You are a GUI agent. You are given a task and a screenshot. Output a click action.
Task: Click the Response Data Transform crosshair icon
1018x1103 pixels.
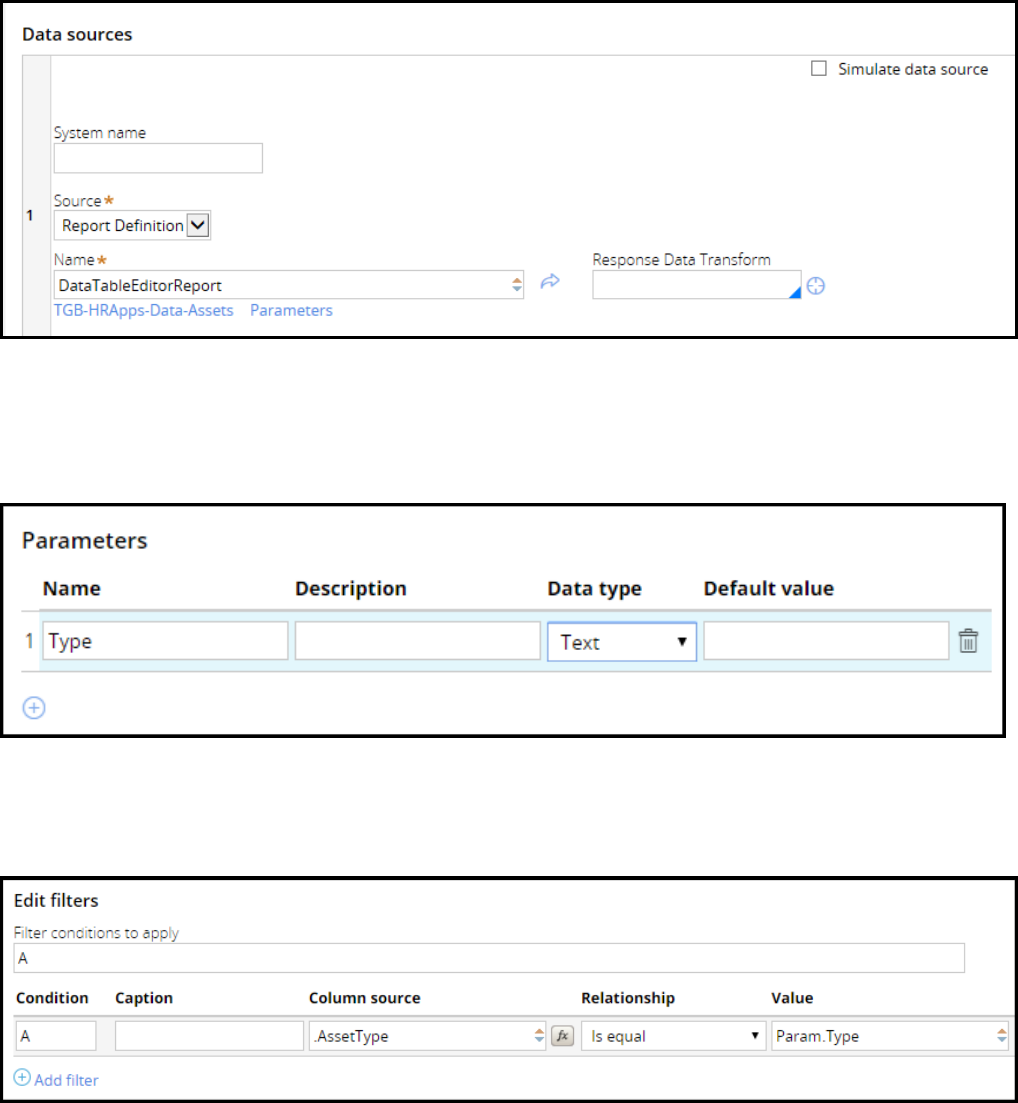pos(816,286)
